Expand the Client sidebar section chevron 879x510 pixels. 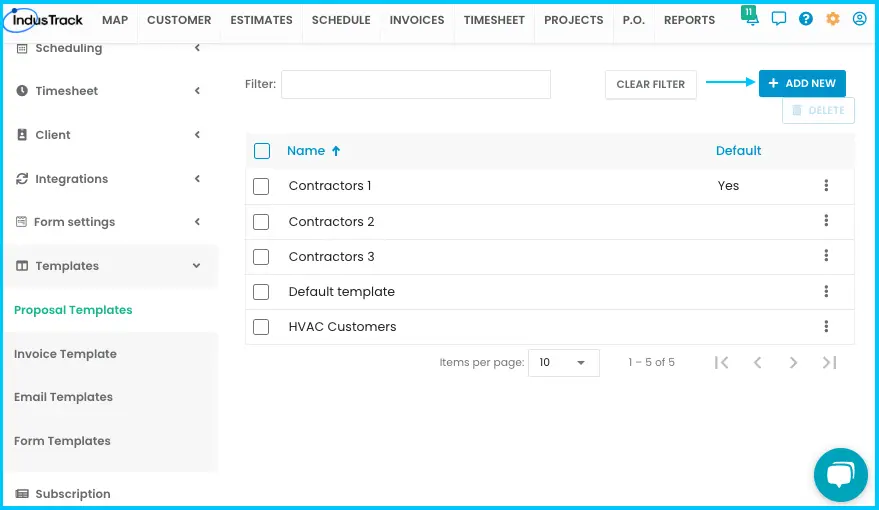[x=197, y=135]
